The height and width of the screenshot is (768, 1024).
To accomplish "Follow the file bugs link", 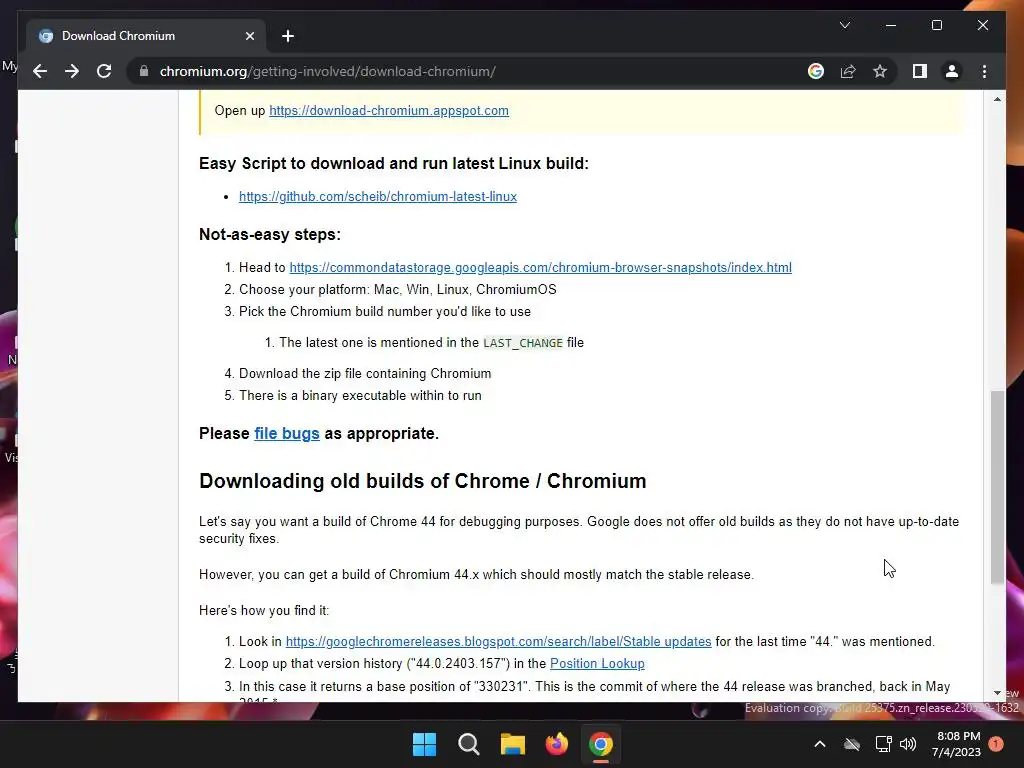I will 287,434.
